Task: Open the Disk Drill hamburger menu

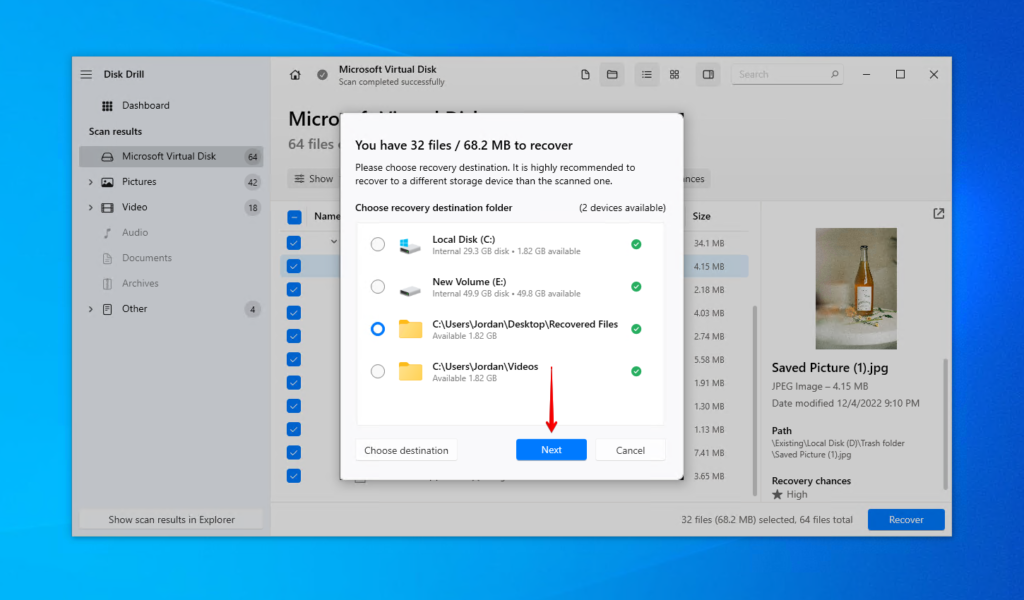Action: pyautogui.click(x=86, y=74)
